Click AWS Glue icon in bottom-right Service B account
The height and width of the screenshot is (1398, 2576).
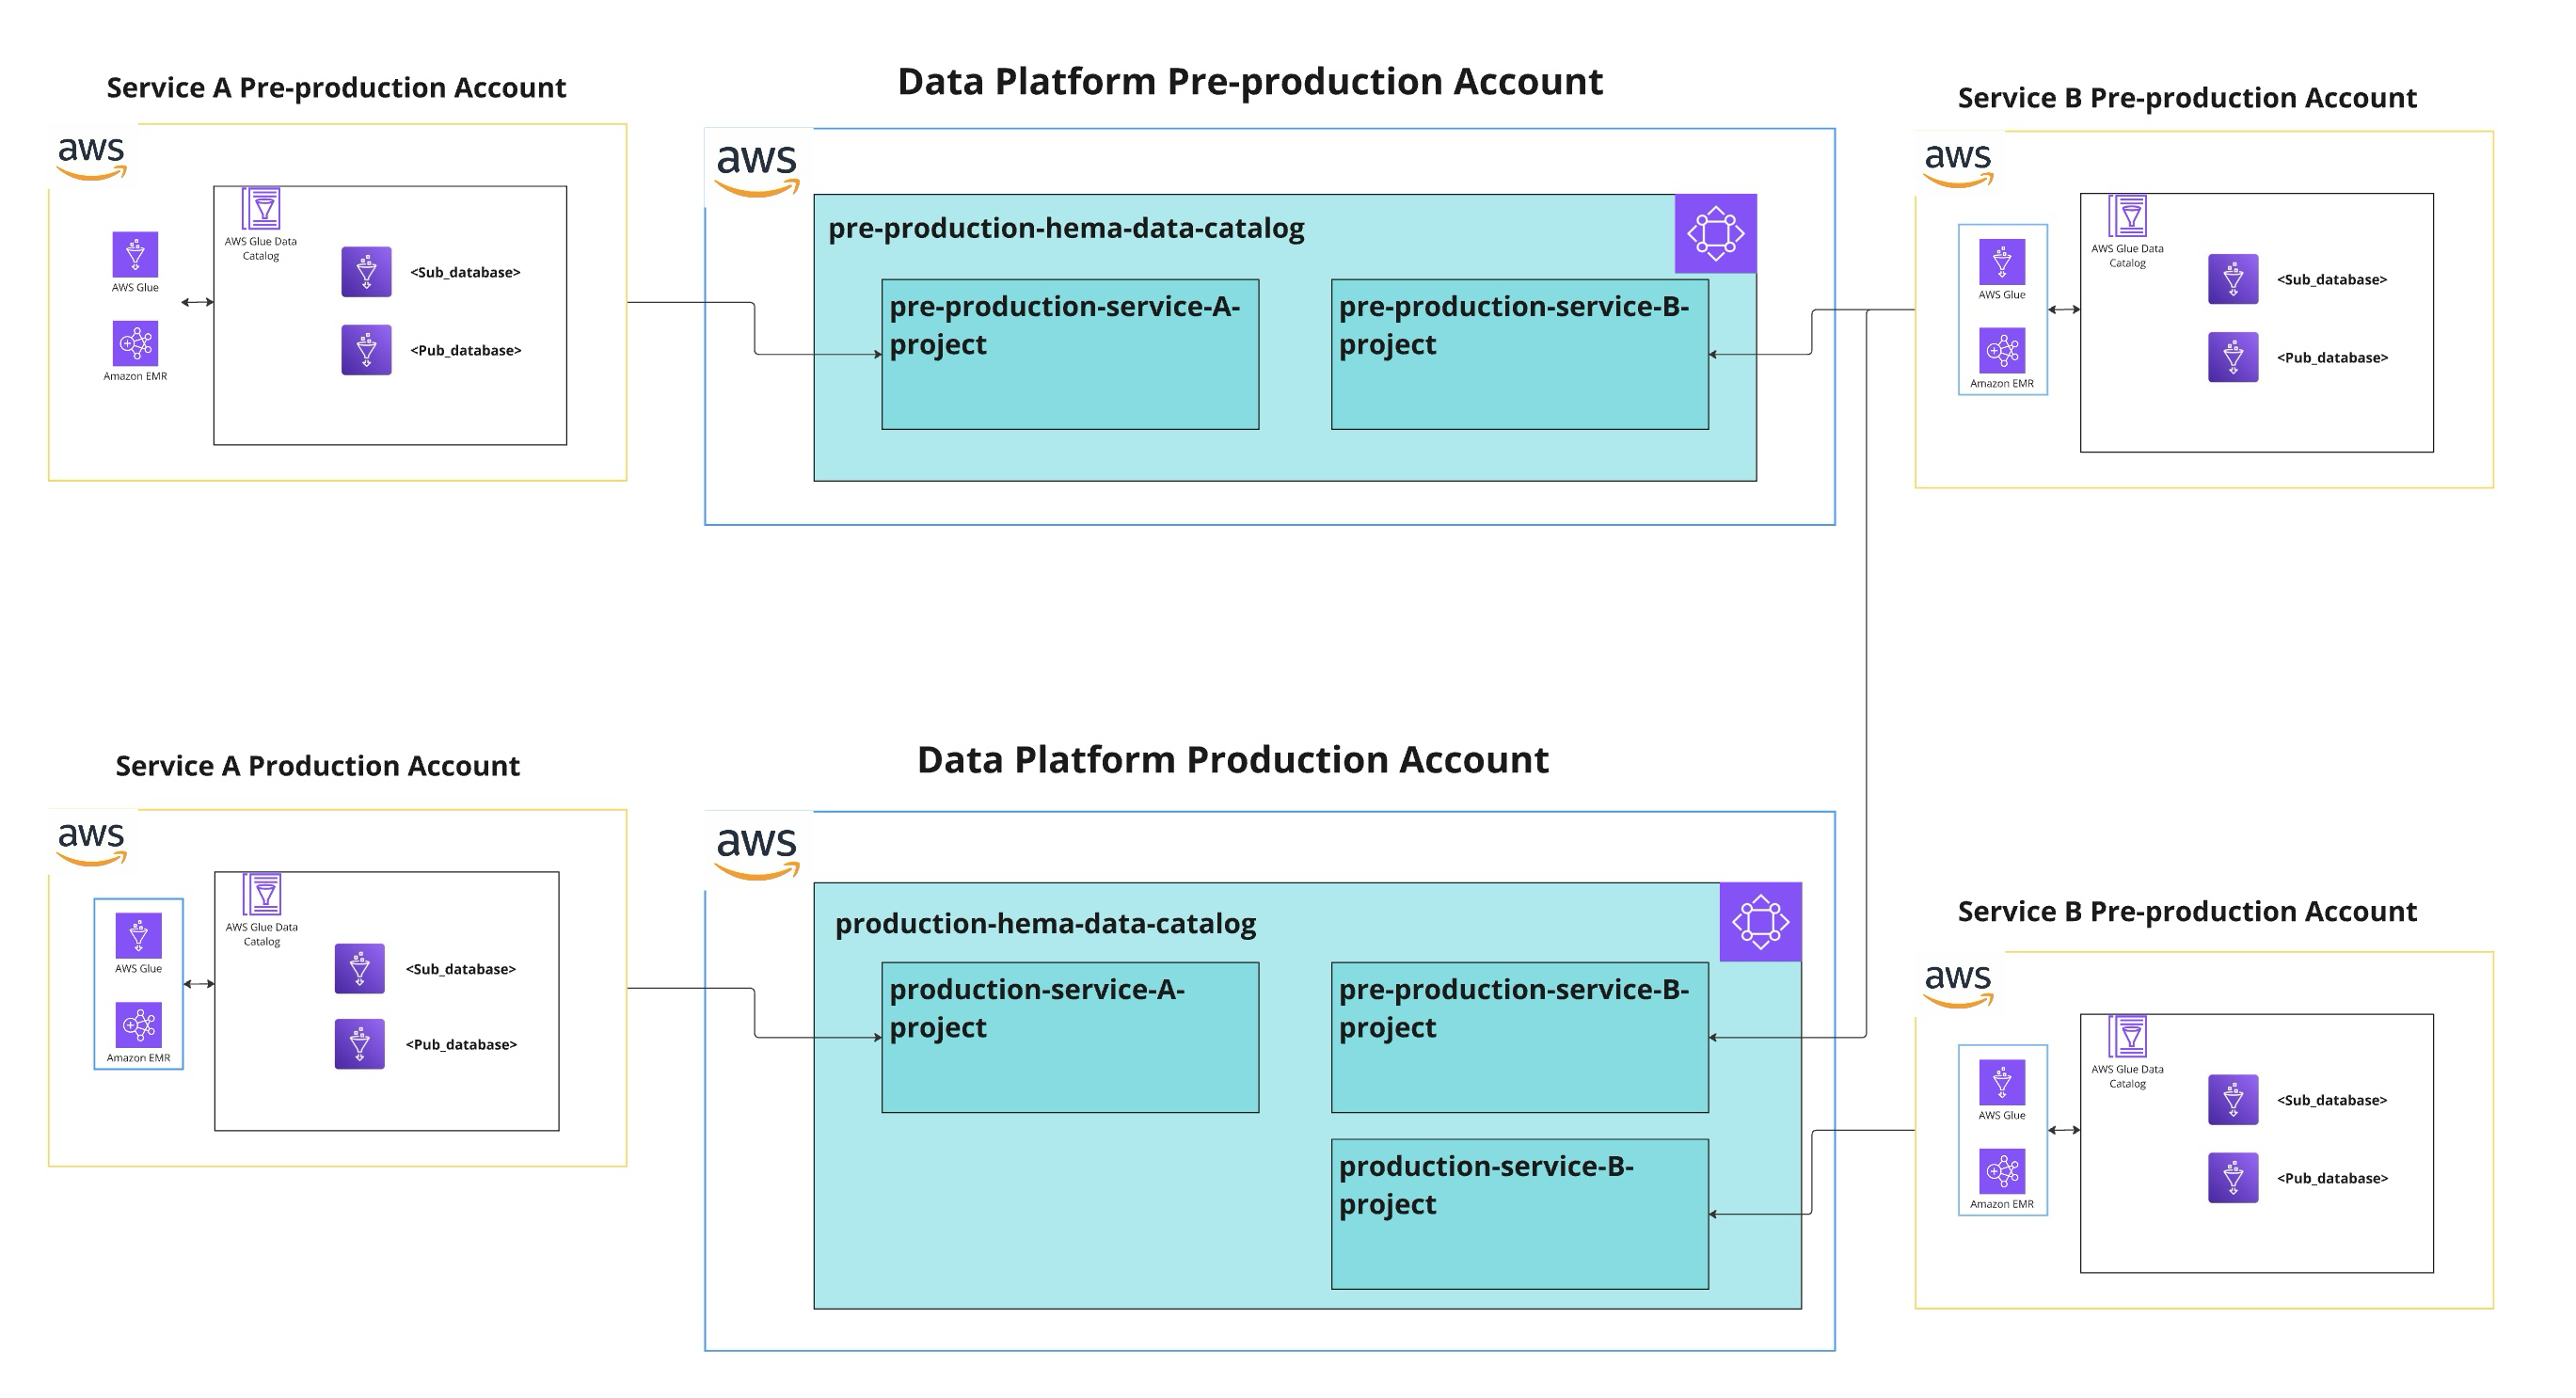(x=2001, y=1083)
